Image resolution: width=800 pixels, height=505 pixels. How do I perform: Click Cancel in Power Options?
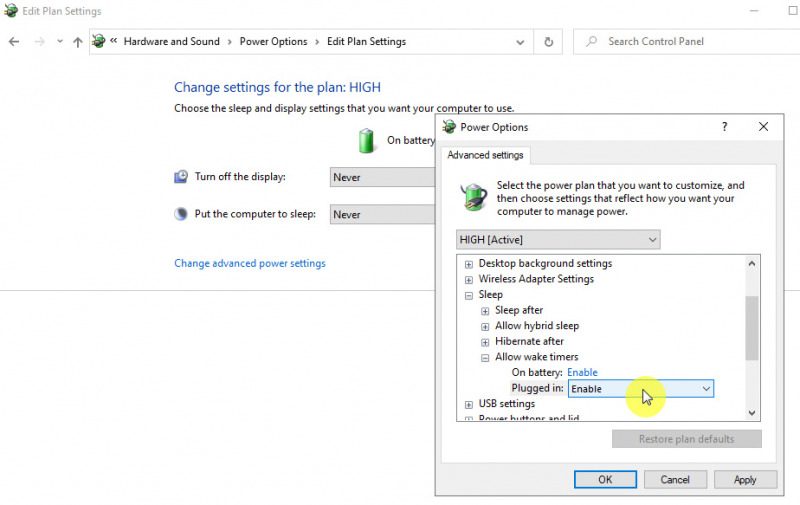[x=675, y=479]
